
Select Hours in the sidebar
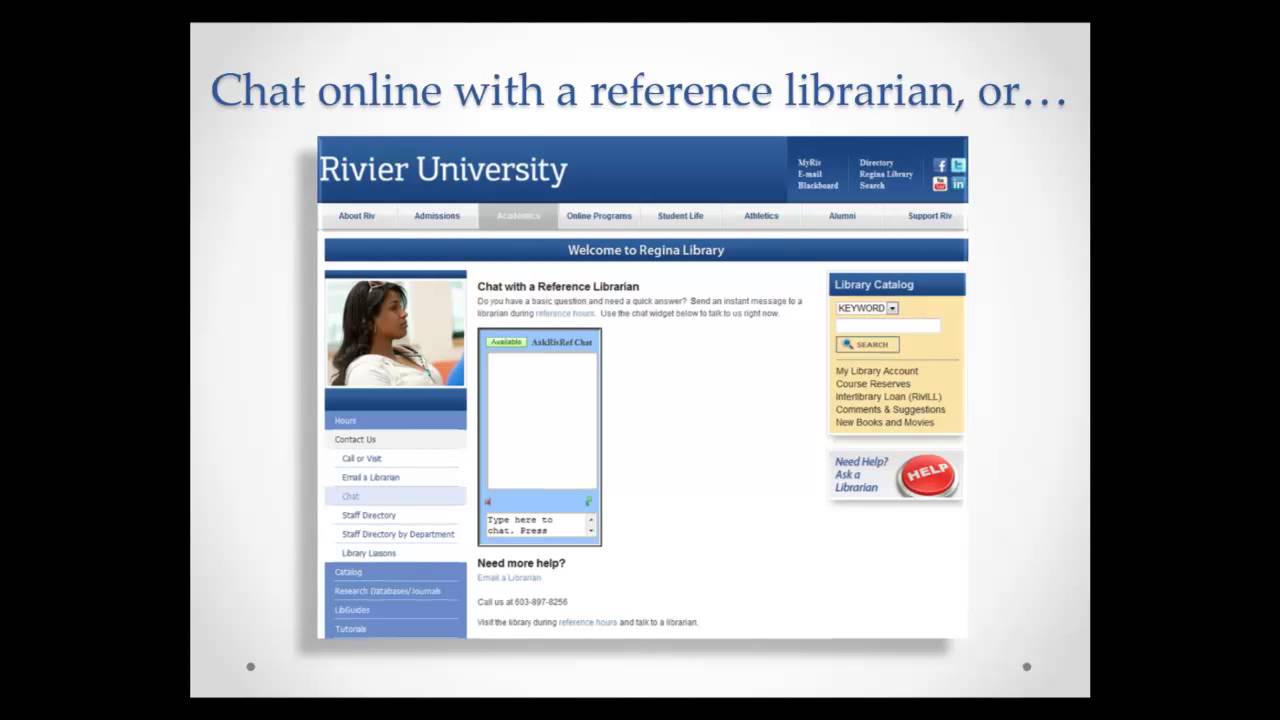(395, 421)
